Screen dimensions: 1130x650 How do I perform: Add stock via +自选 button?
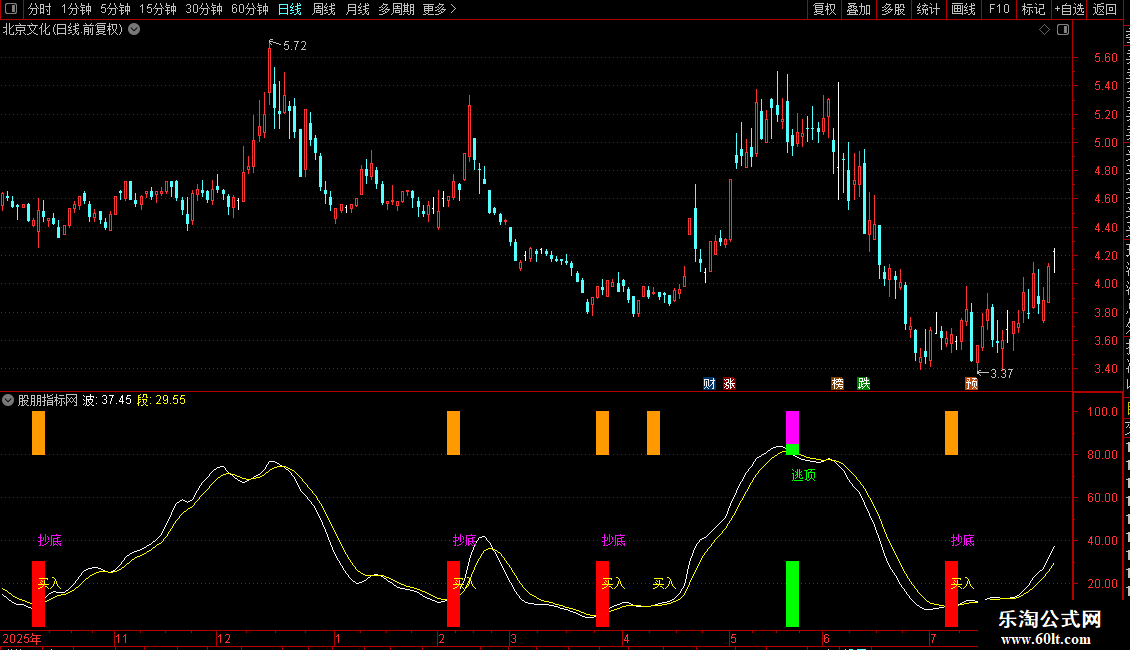tap(1069, 9)
